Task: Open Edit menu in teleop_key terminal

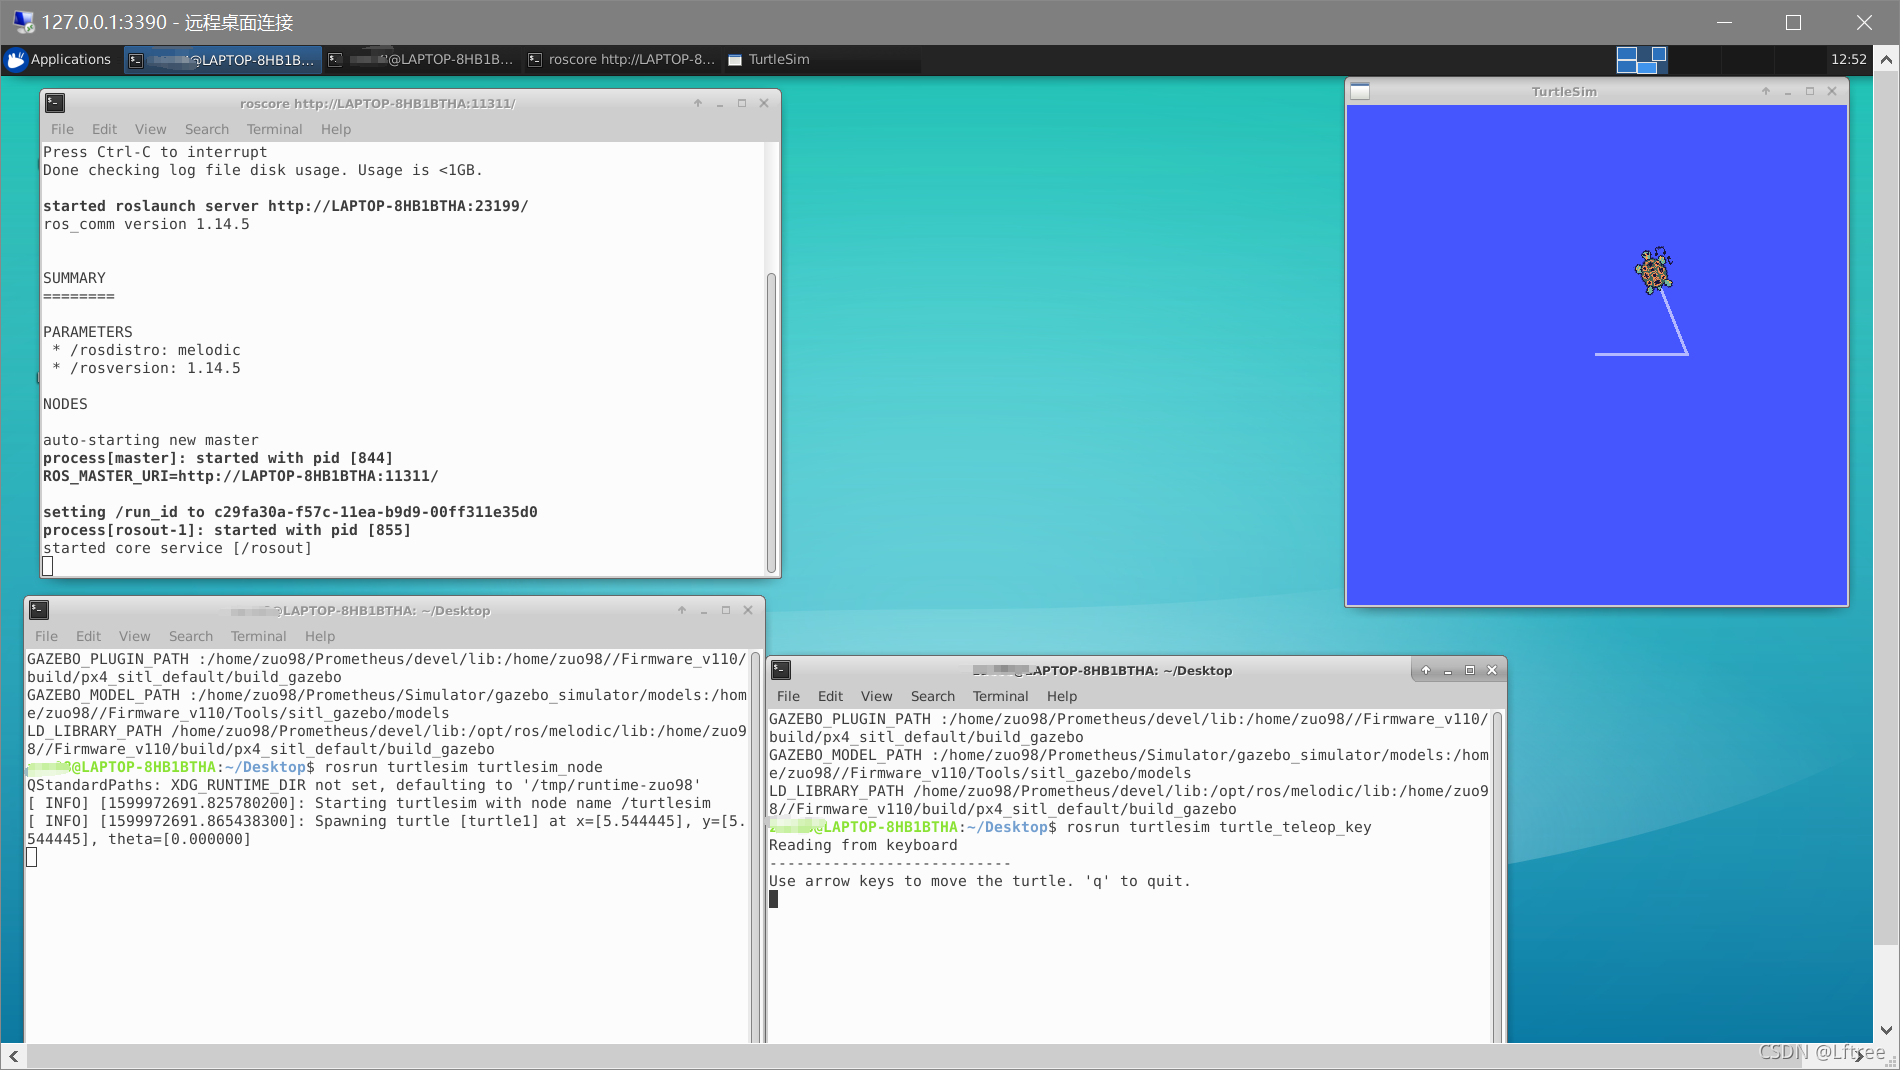Action: click(830, 696)
